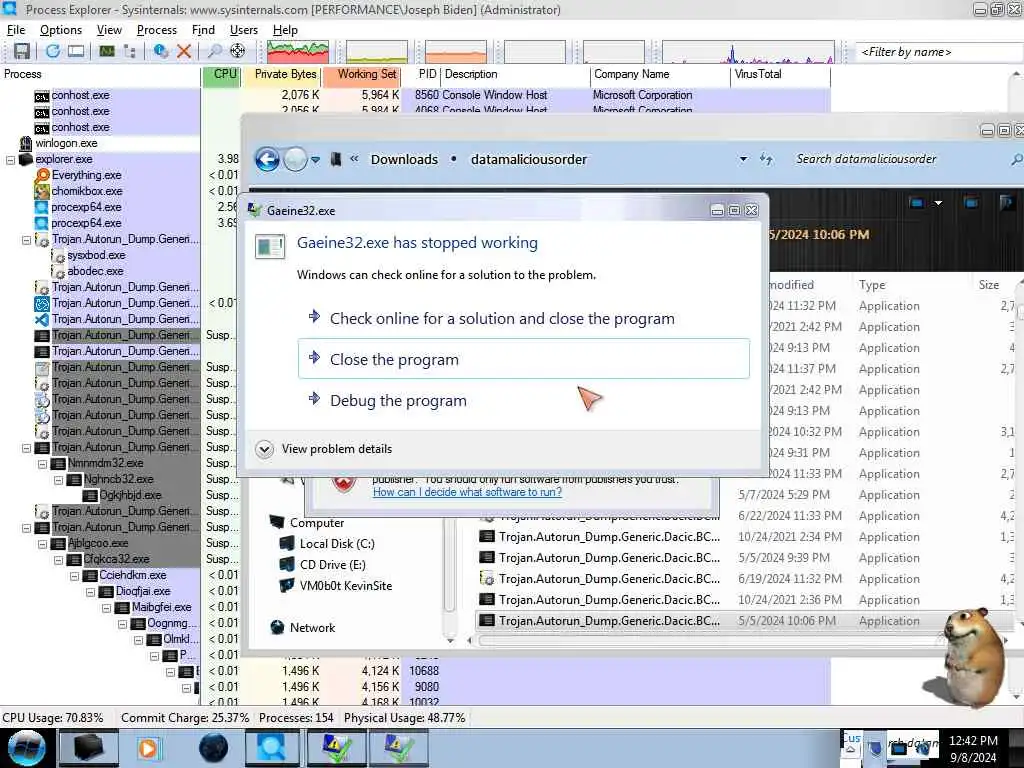Image resolution: width=1024 pixels, height=768 pixels.
Task: Open the Help menu
Action: 285,30
